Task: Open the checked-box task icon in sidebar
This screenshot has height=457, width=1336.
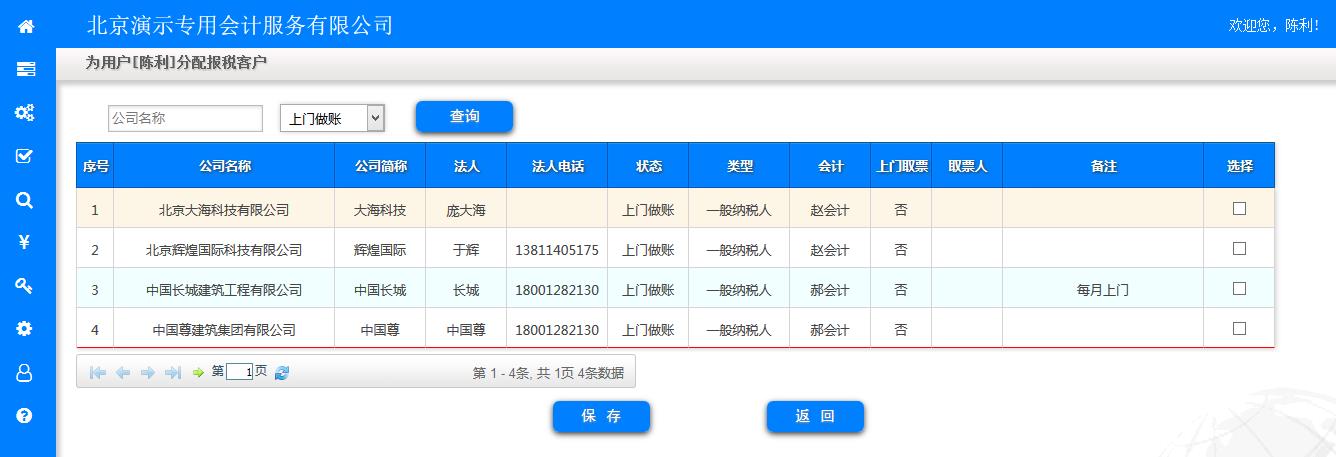Action: point(25,156)
